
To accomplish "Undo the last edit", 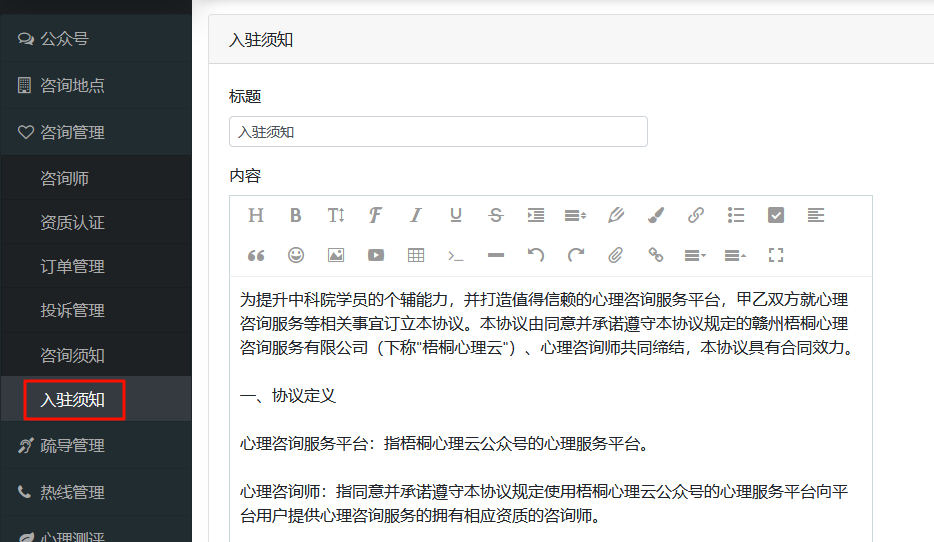I will (536, 255).
